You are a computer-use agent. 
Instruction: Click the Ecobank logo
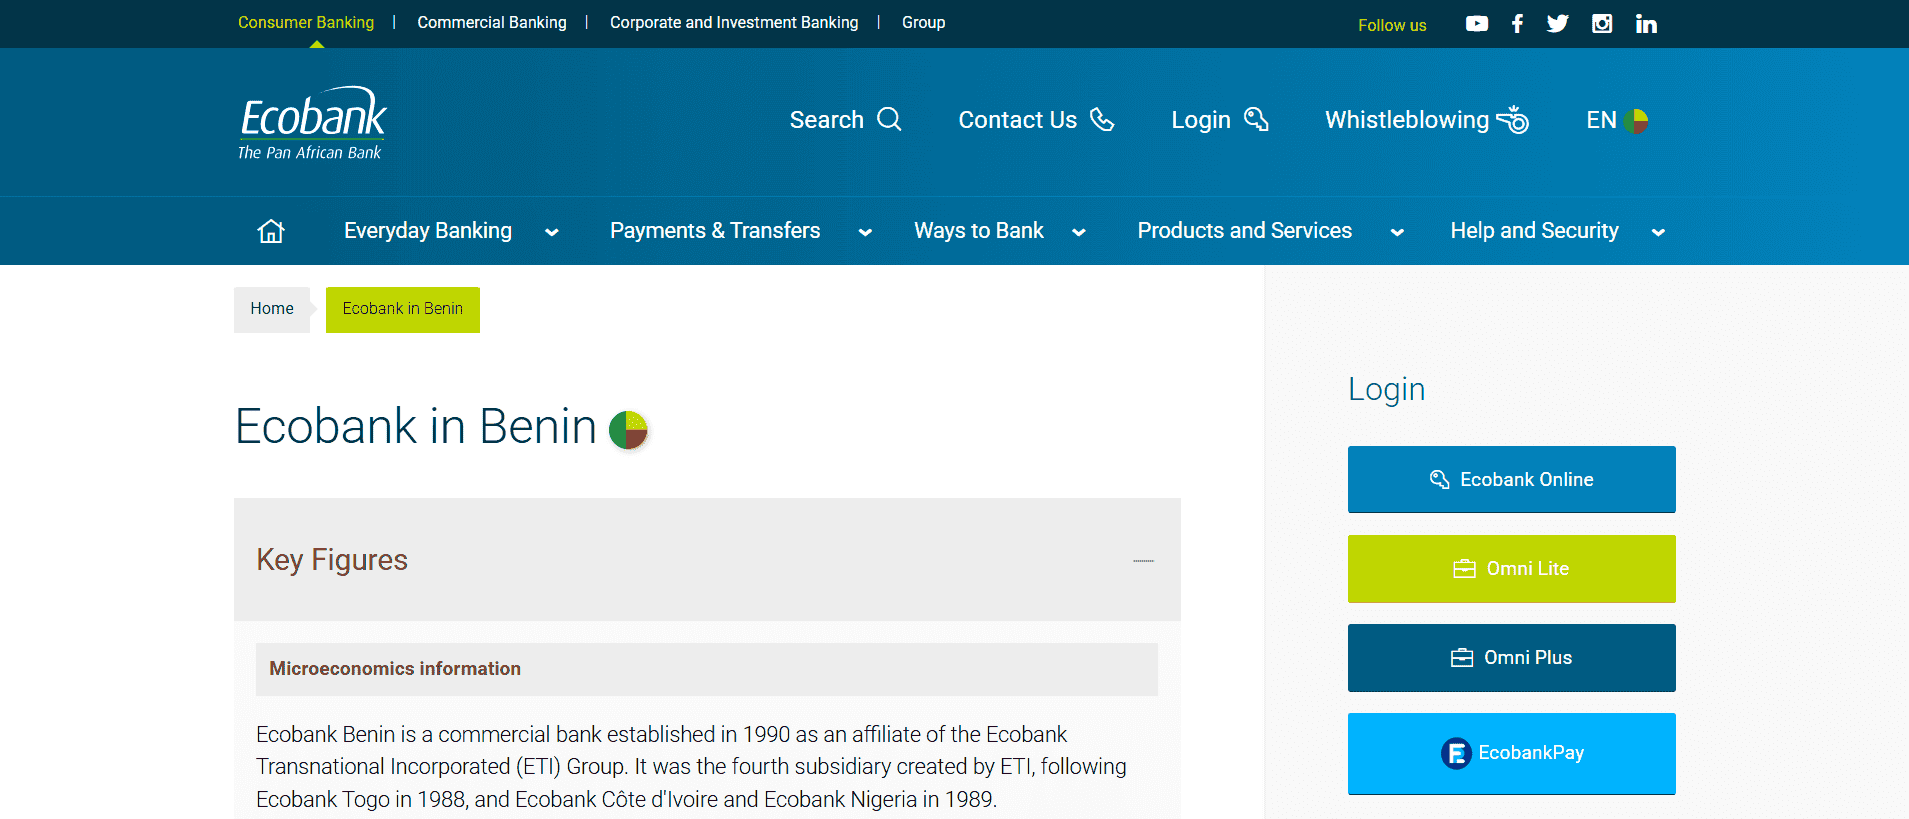[312, 124]
